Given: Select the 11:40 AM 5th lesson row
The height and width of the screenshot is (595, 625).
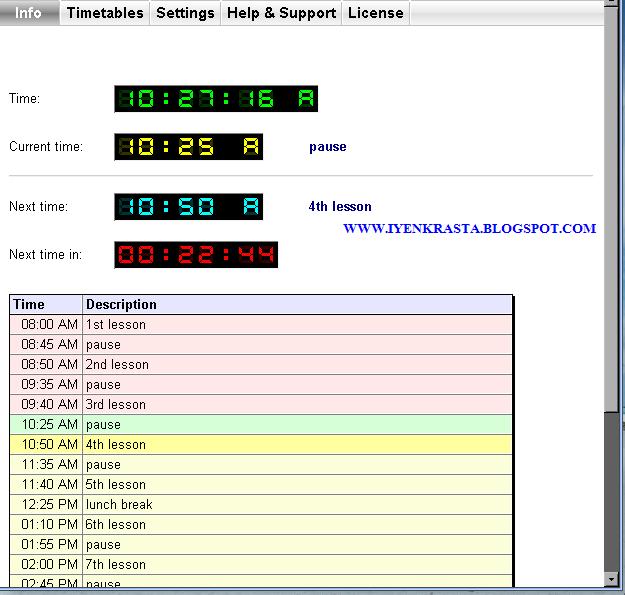Looking at the screenshot, I should 261,485.
